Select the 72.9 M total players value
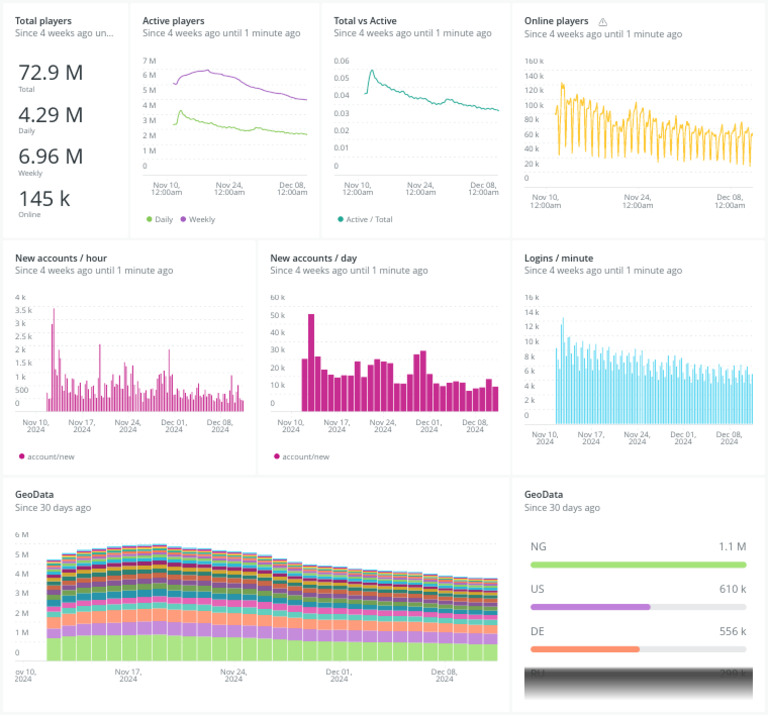Image resolution: width=768 pixels, height=716 pixels. 51,73
